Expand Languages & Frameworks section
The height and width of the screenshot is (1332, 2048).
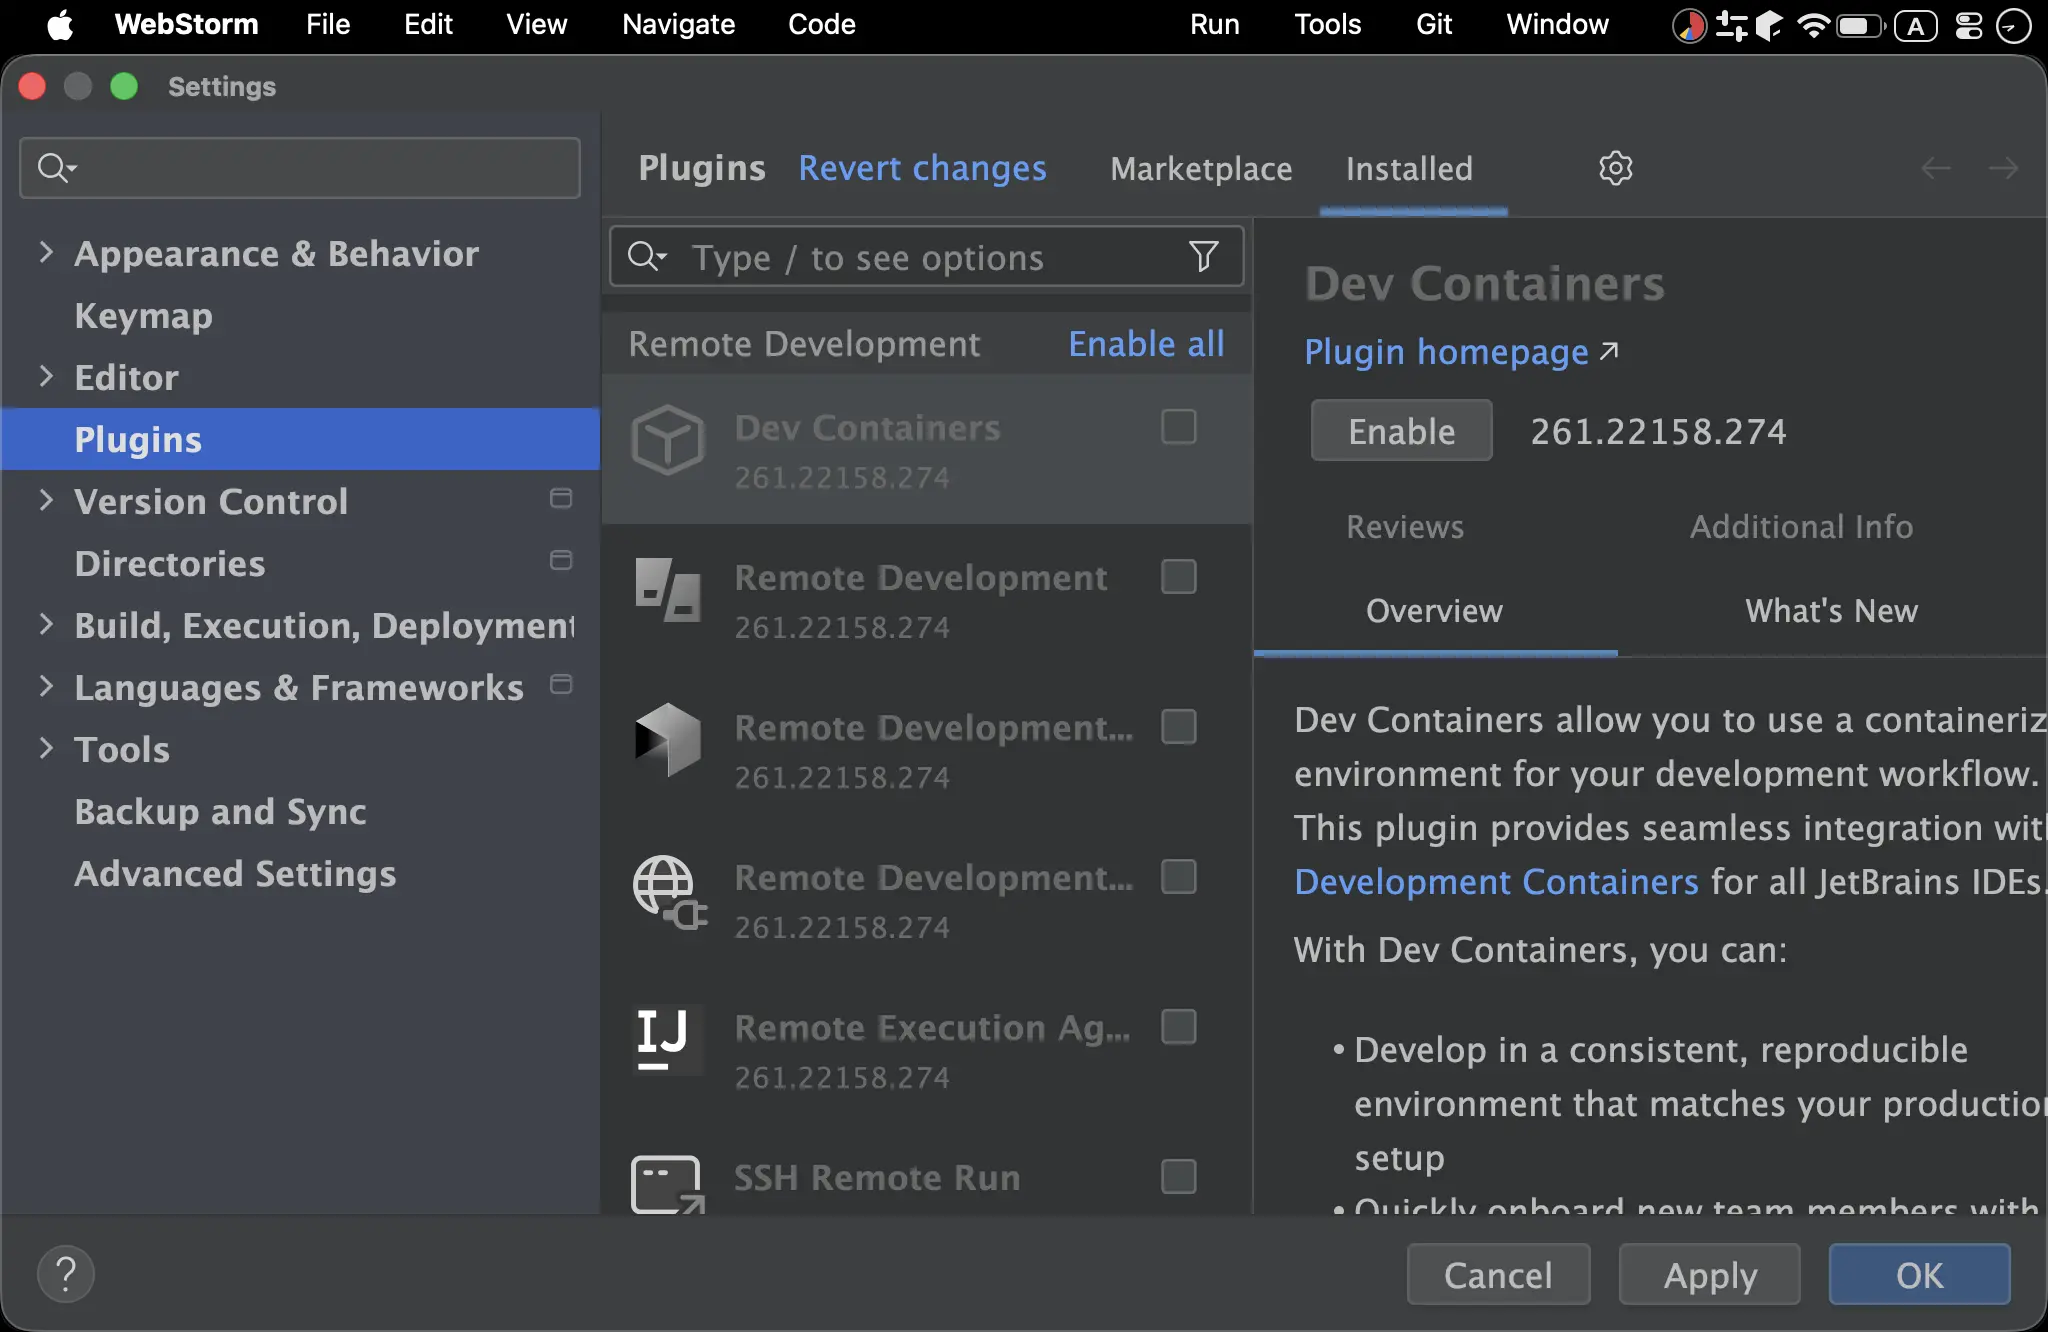tap(46, 686)
